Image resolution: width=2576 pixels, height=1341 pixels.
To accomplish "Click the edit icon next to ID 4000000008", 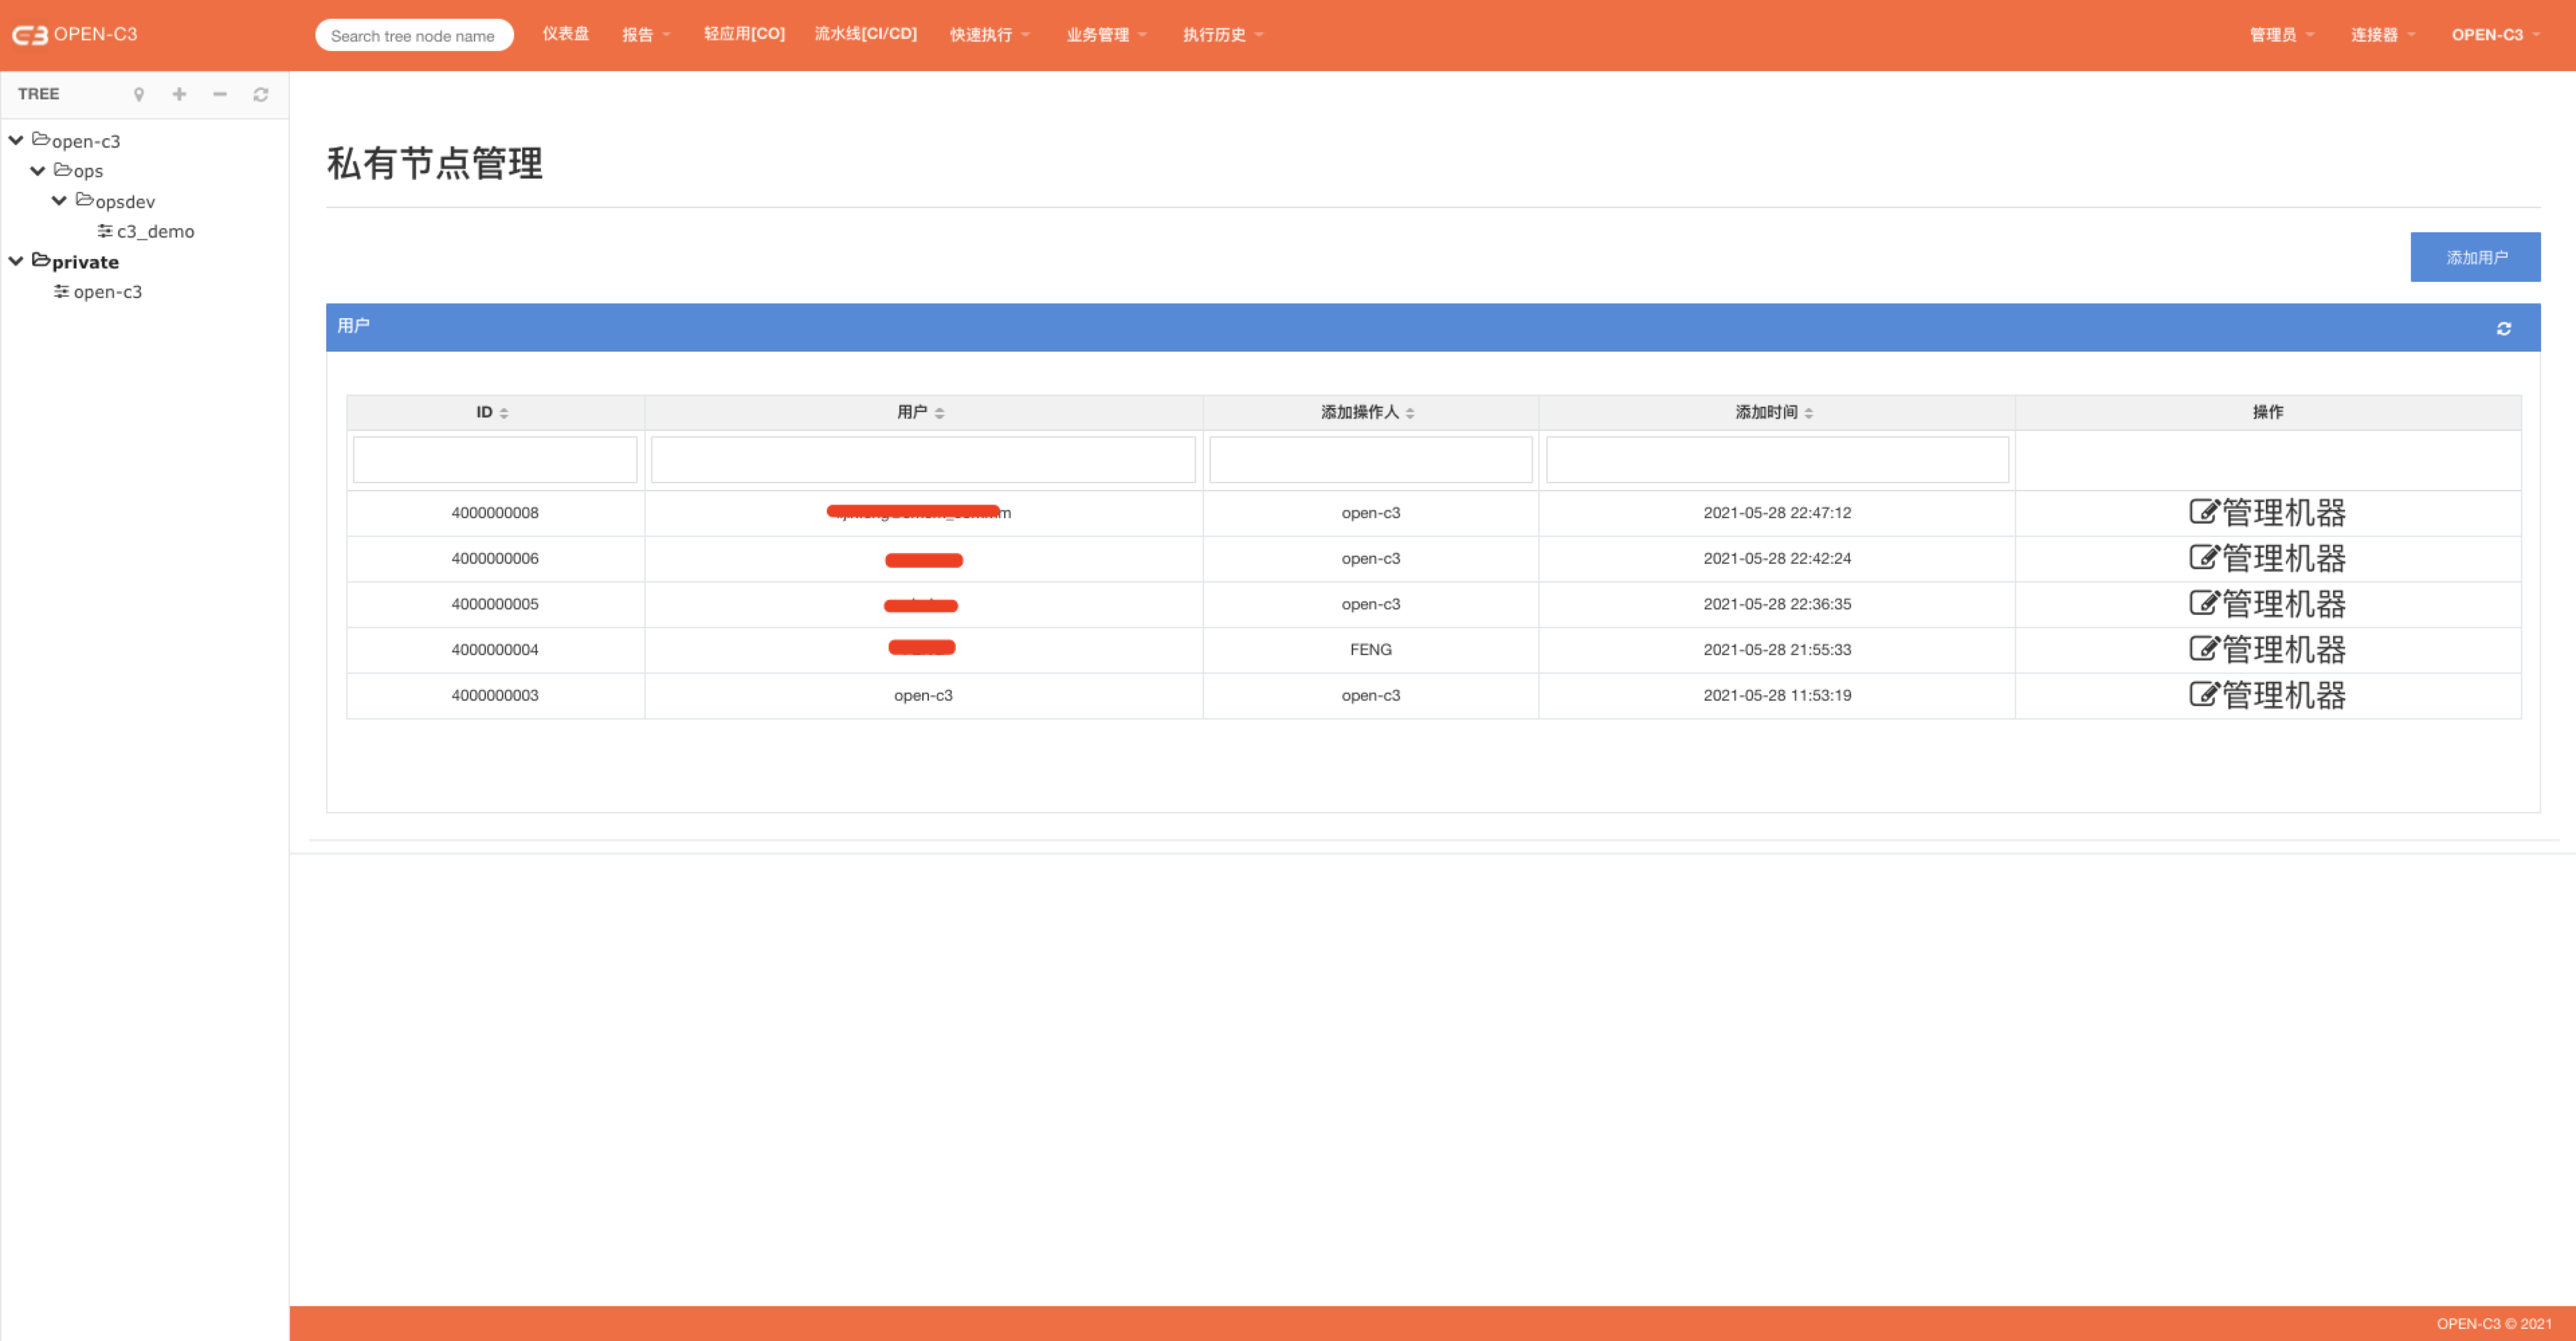I will pos(2199,511).
